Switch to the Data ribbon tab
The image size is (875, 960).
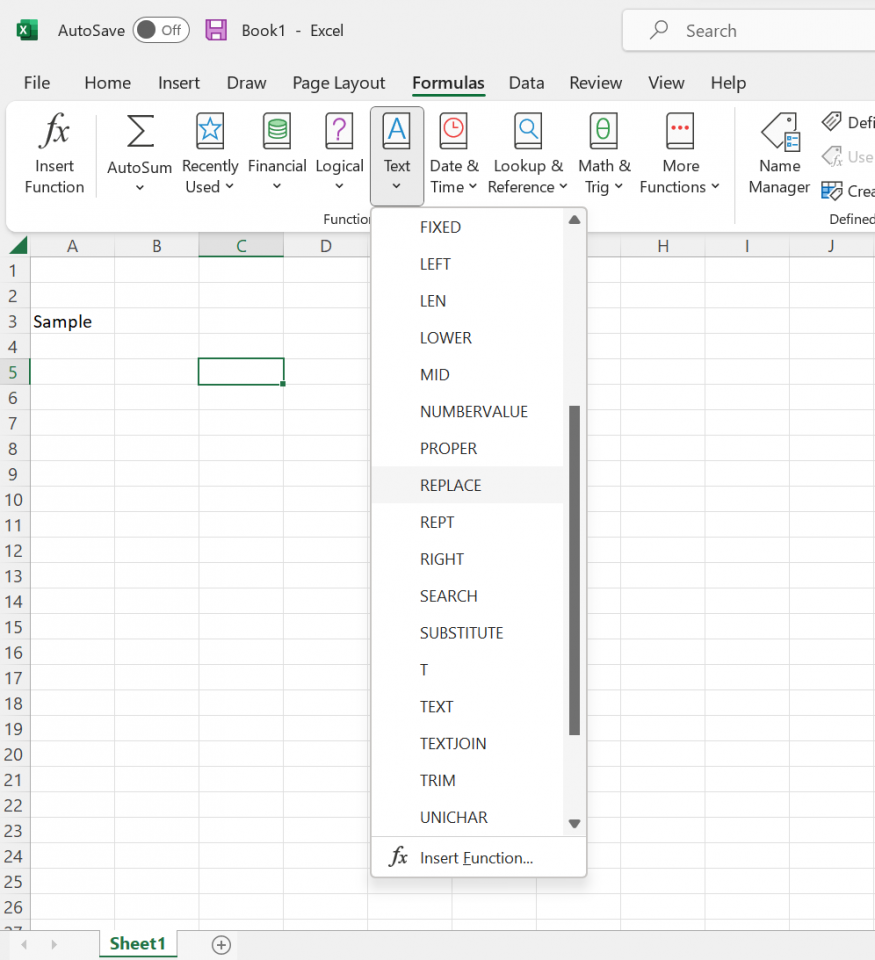pyautogui.click(x=526, y=83)
